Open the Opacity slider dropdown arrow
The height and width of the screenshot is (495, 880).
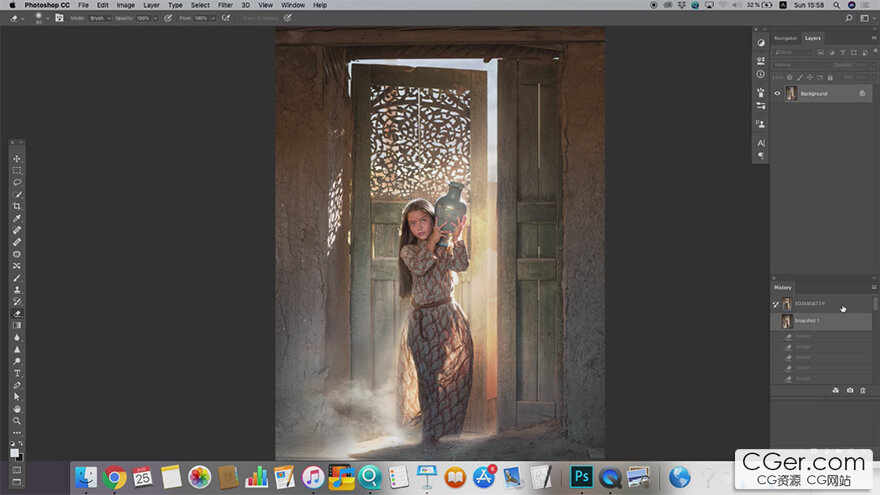[155, 18]
